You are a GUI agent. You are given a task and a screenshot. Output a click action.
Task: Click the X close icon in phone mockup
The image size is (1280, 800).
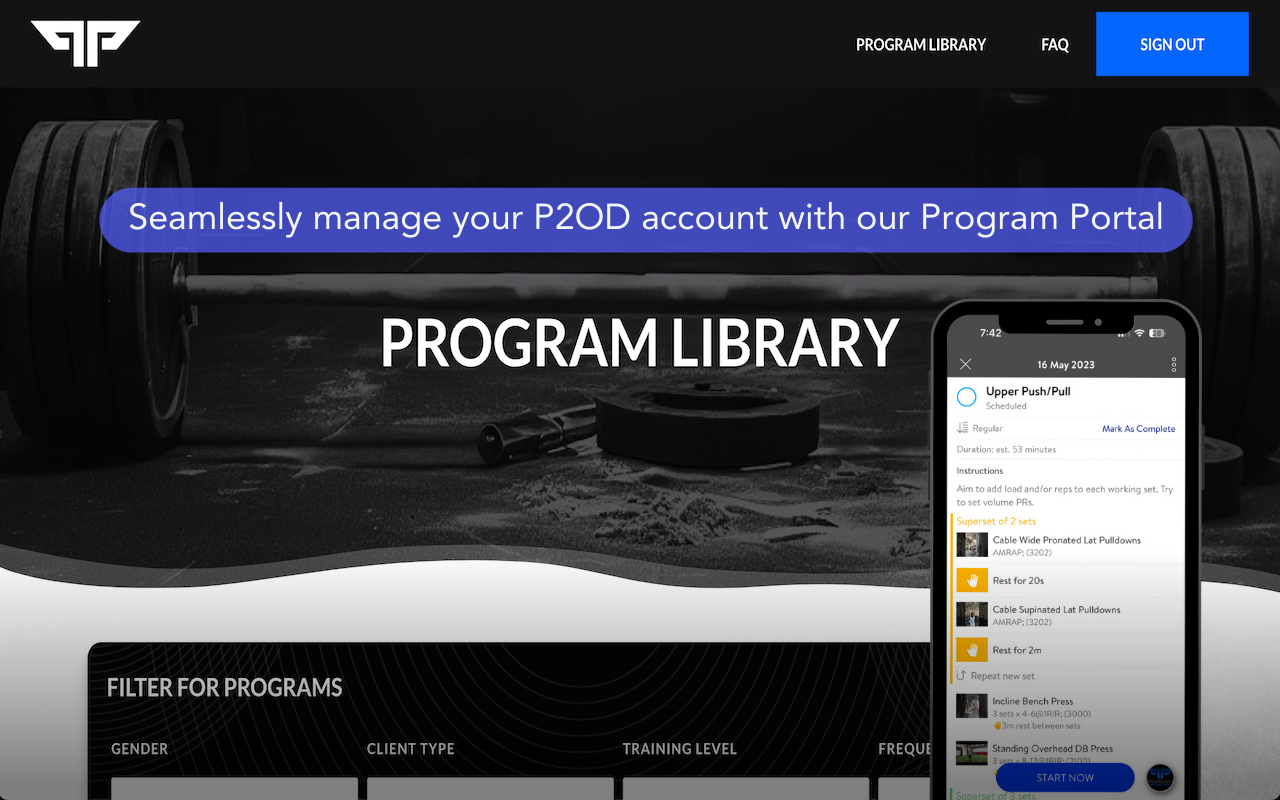pyautogui.click(x=965, y=364)
